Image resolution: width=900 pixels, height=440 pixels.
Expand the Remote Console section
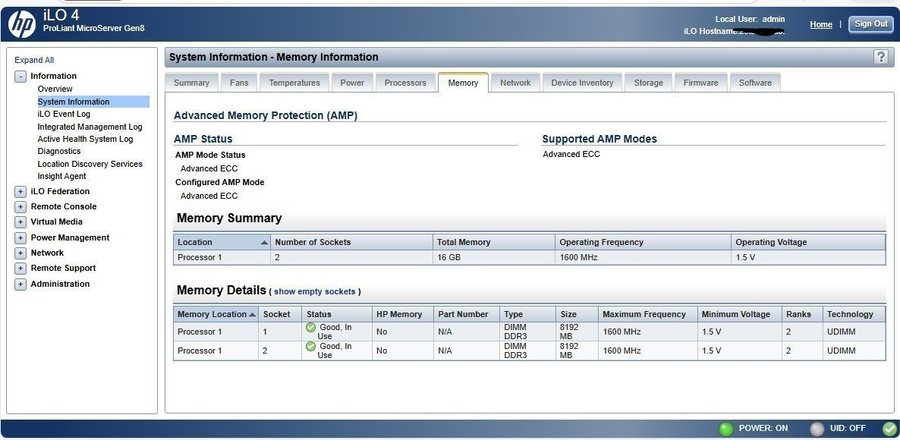pyautogui.click(x=21, y=206)
